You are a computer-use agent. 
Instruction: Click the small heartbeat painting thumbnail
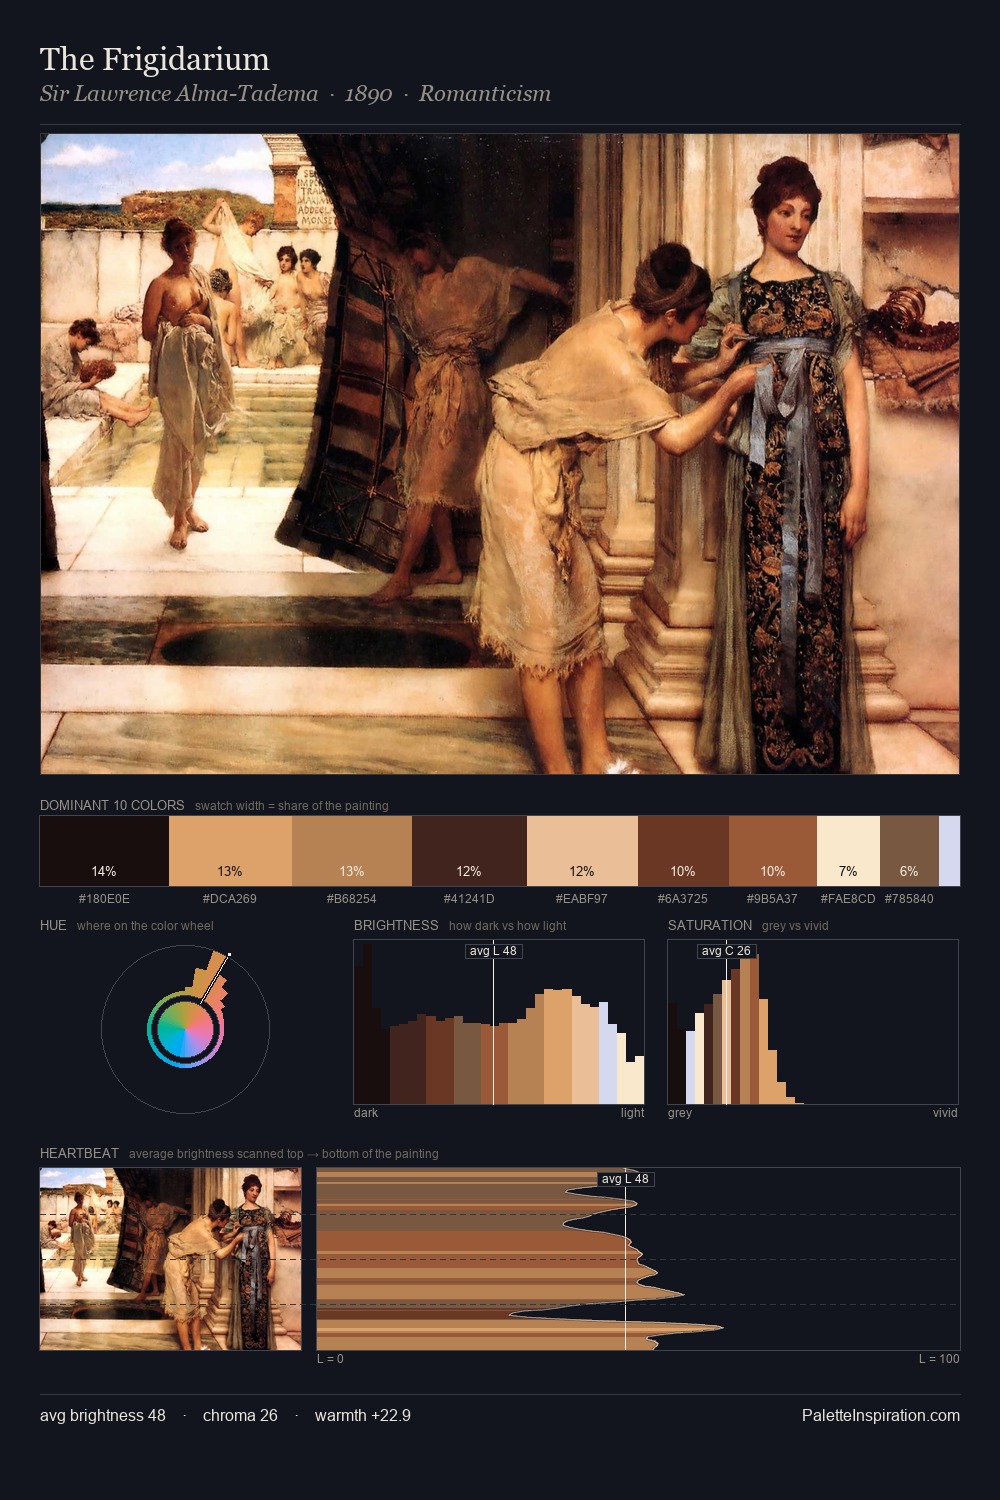[170, 1259]
